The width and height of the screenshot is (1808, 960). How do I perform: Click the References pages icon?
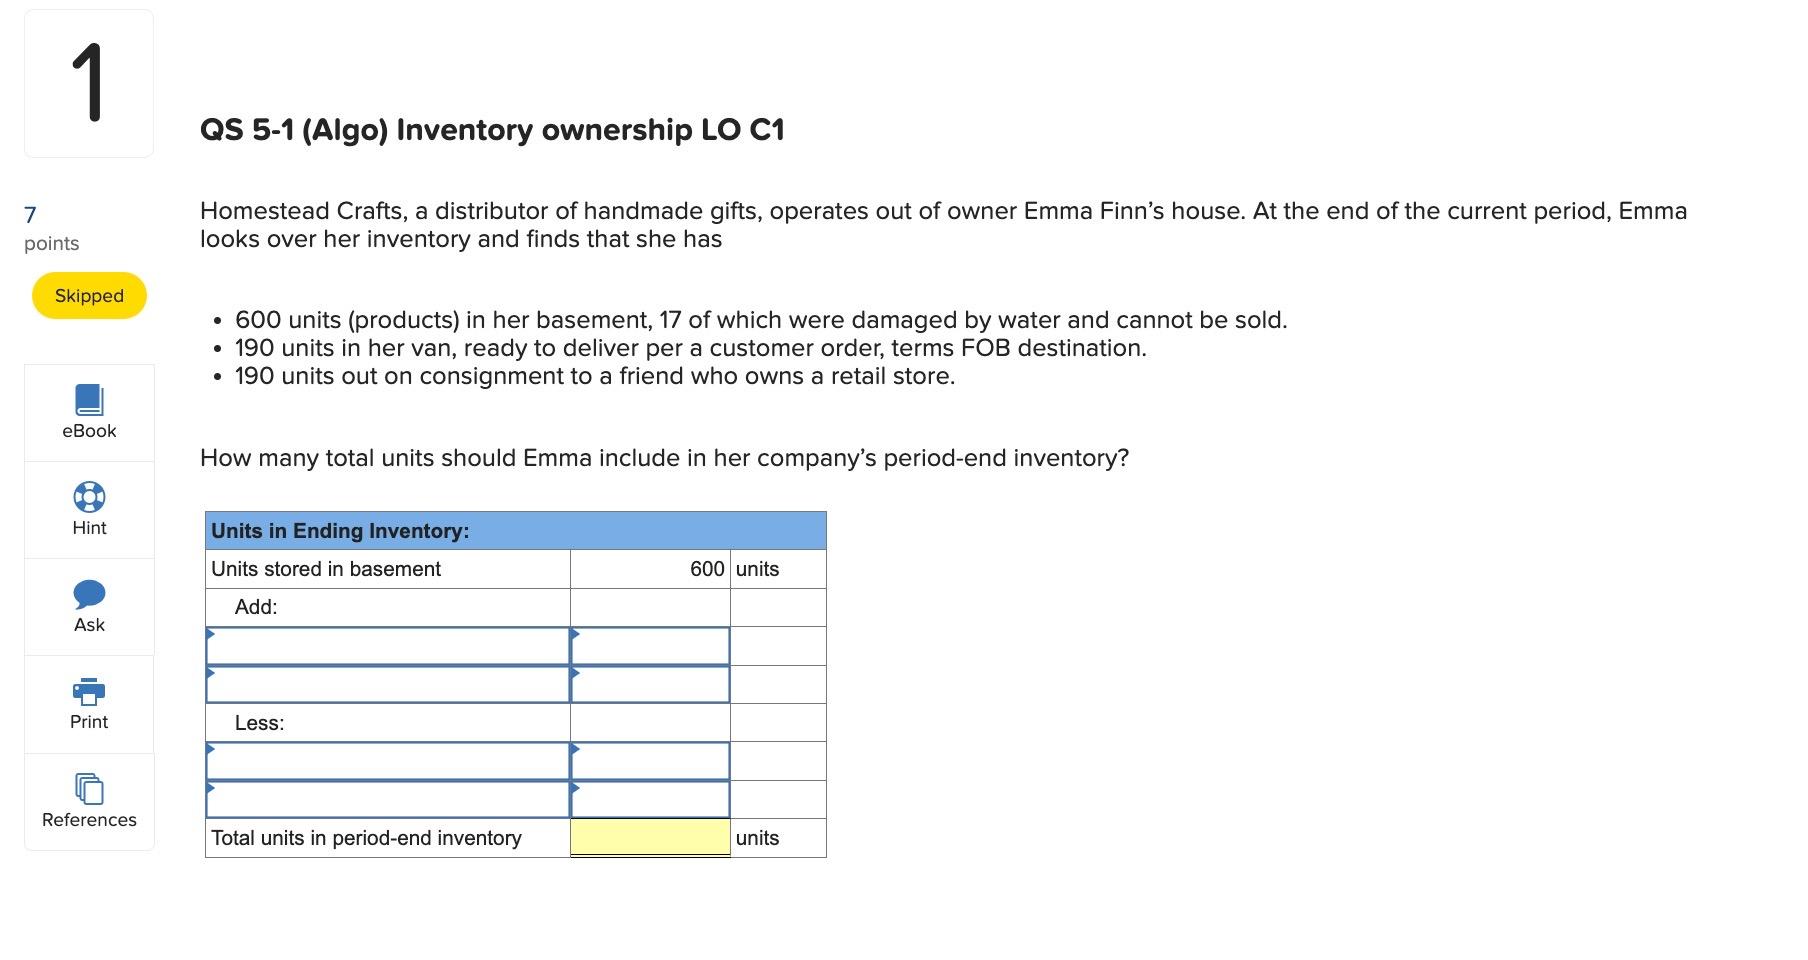click(x=88, y=789)
